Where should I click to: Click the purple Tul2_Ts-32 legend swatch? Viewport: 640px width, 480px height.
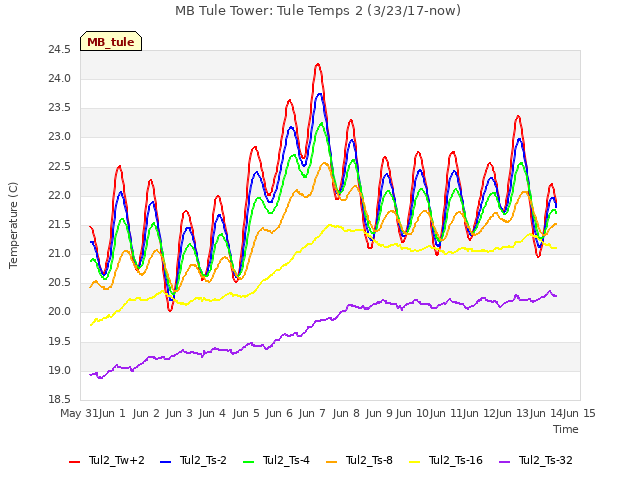coord(504,462)
